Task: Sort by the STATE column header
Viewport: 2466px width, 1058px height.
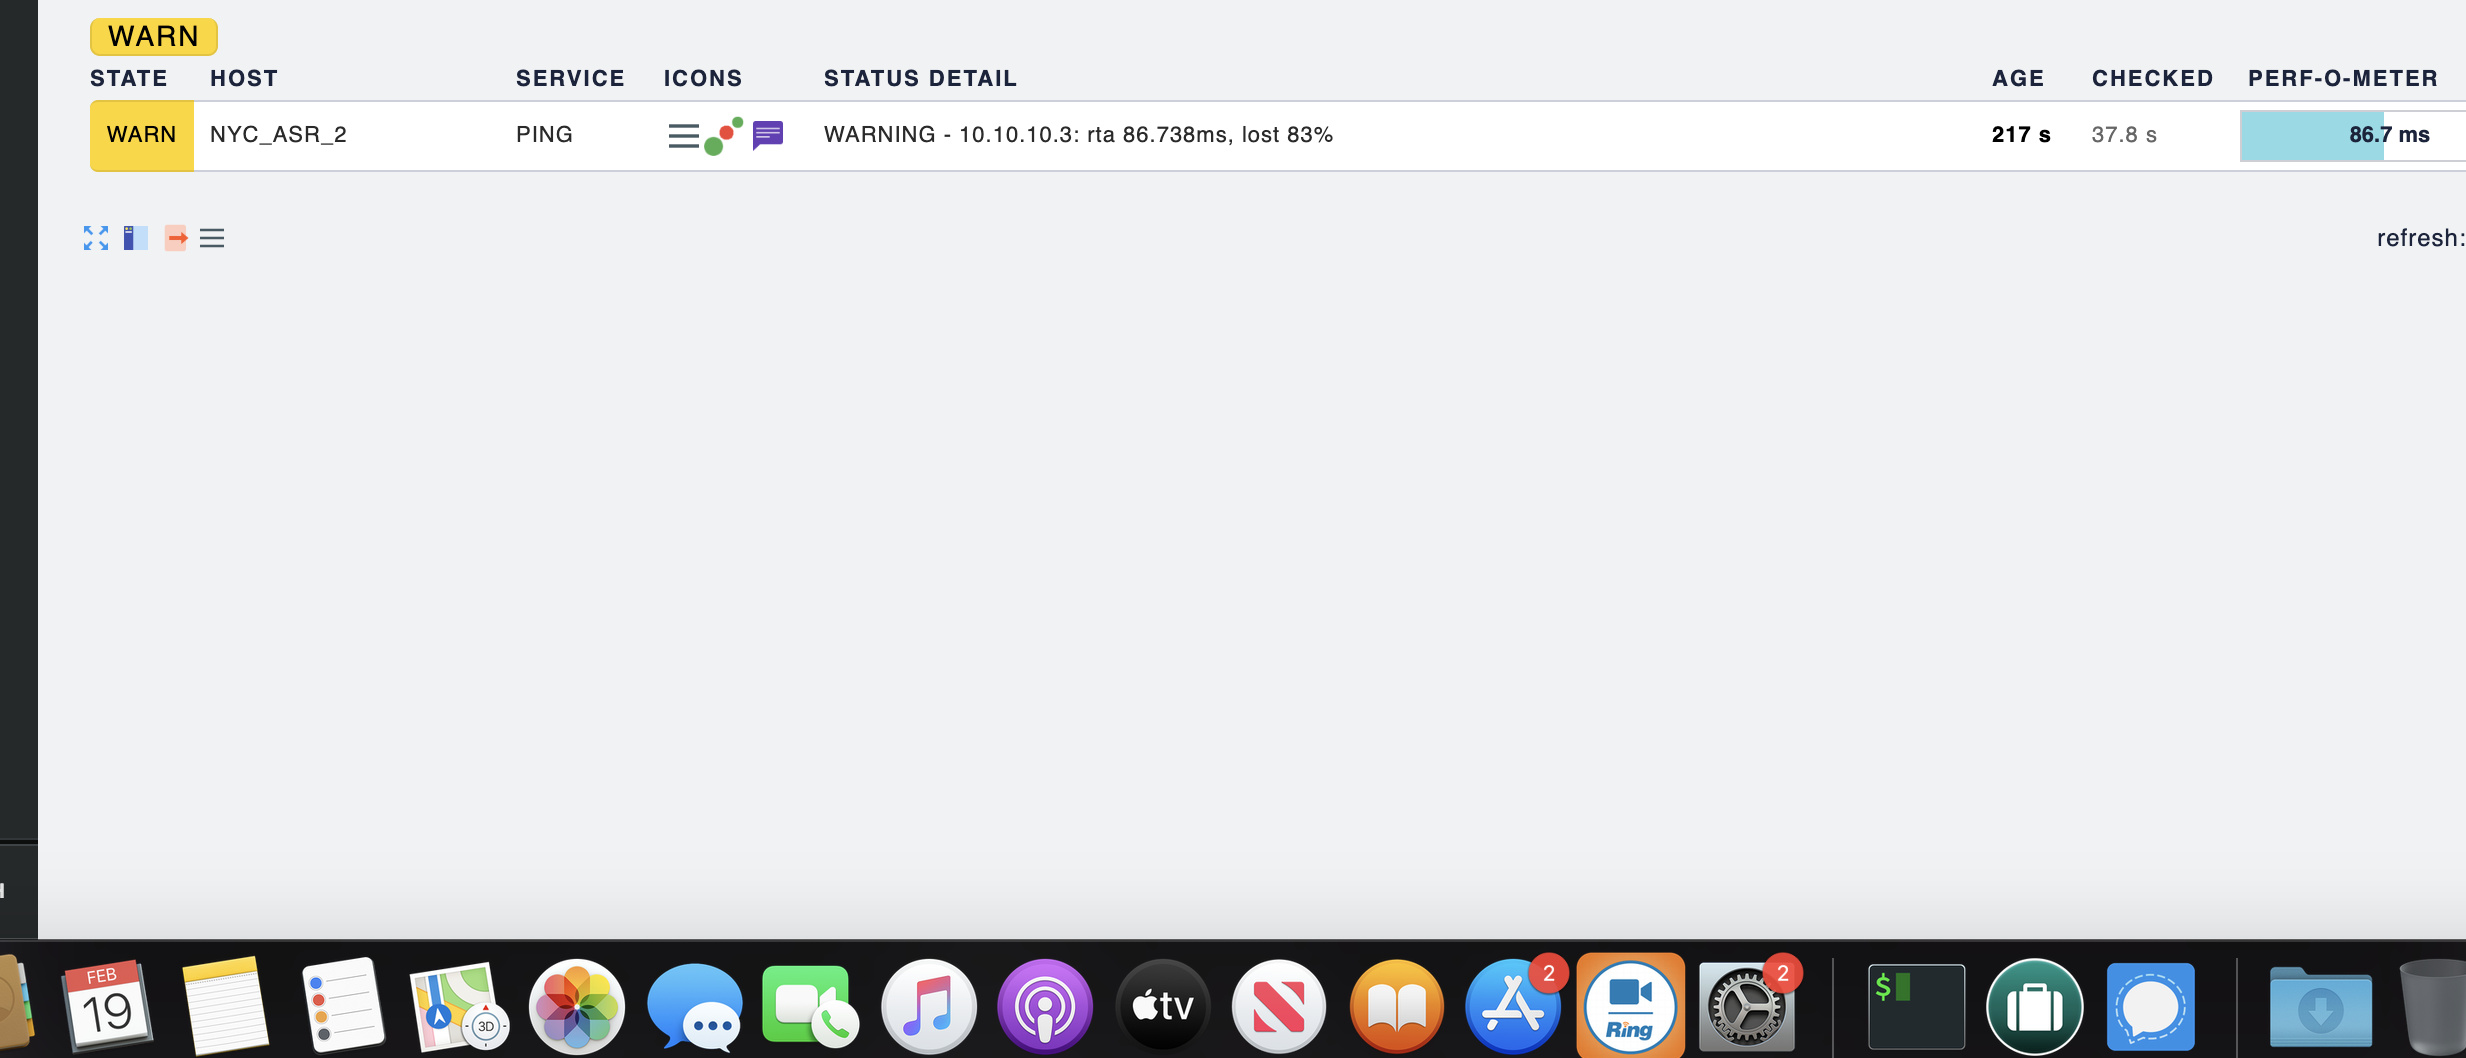Action: 129,79
